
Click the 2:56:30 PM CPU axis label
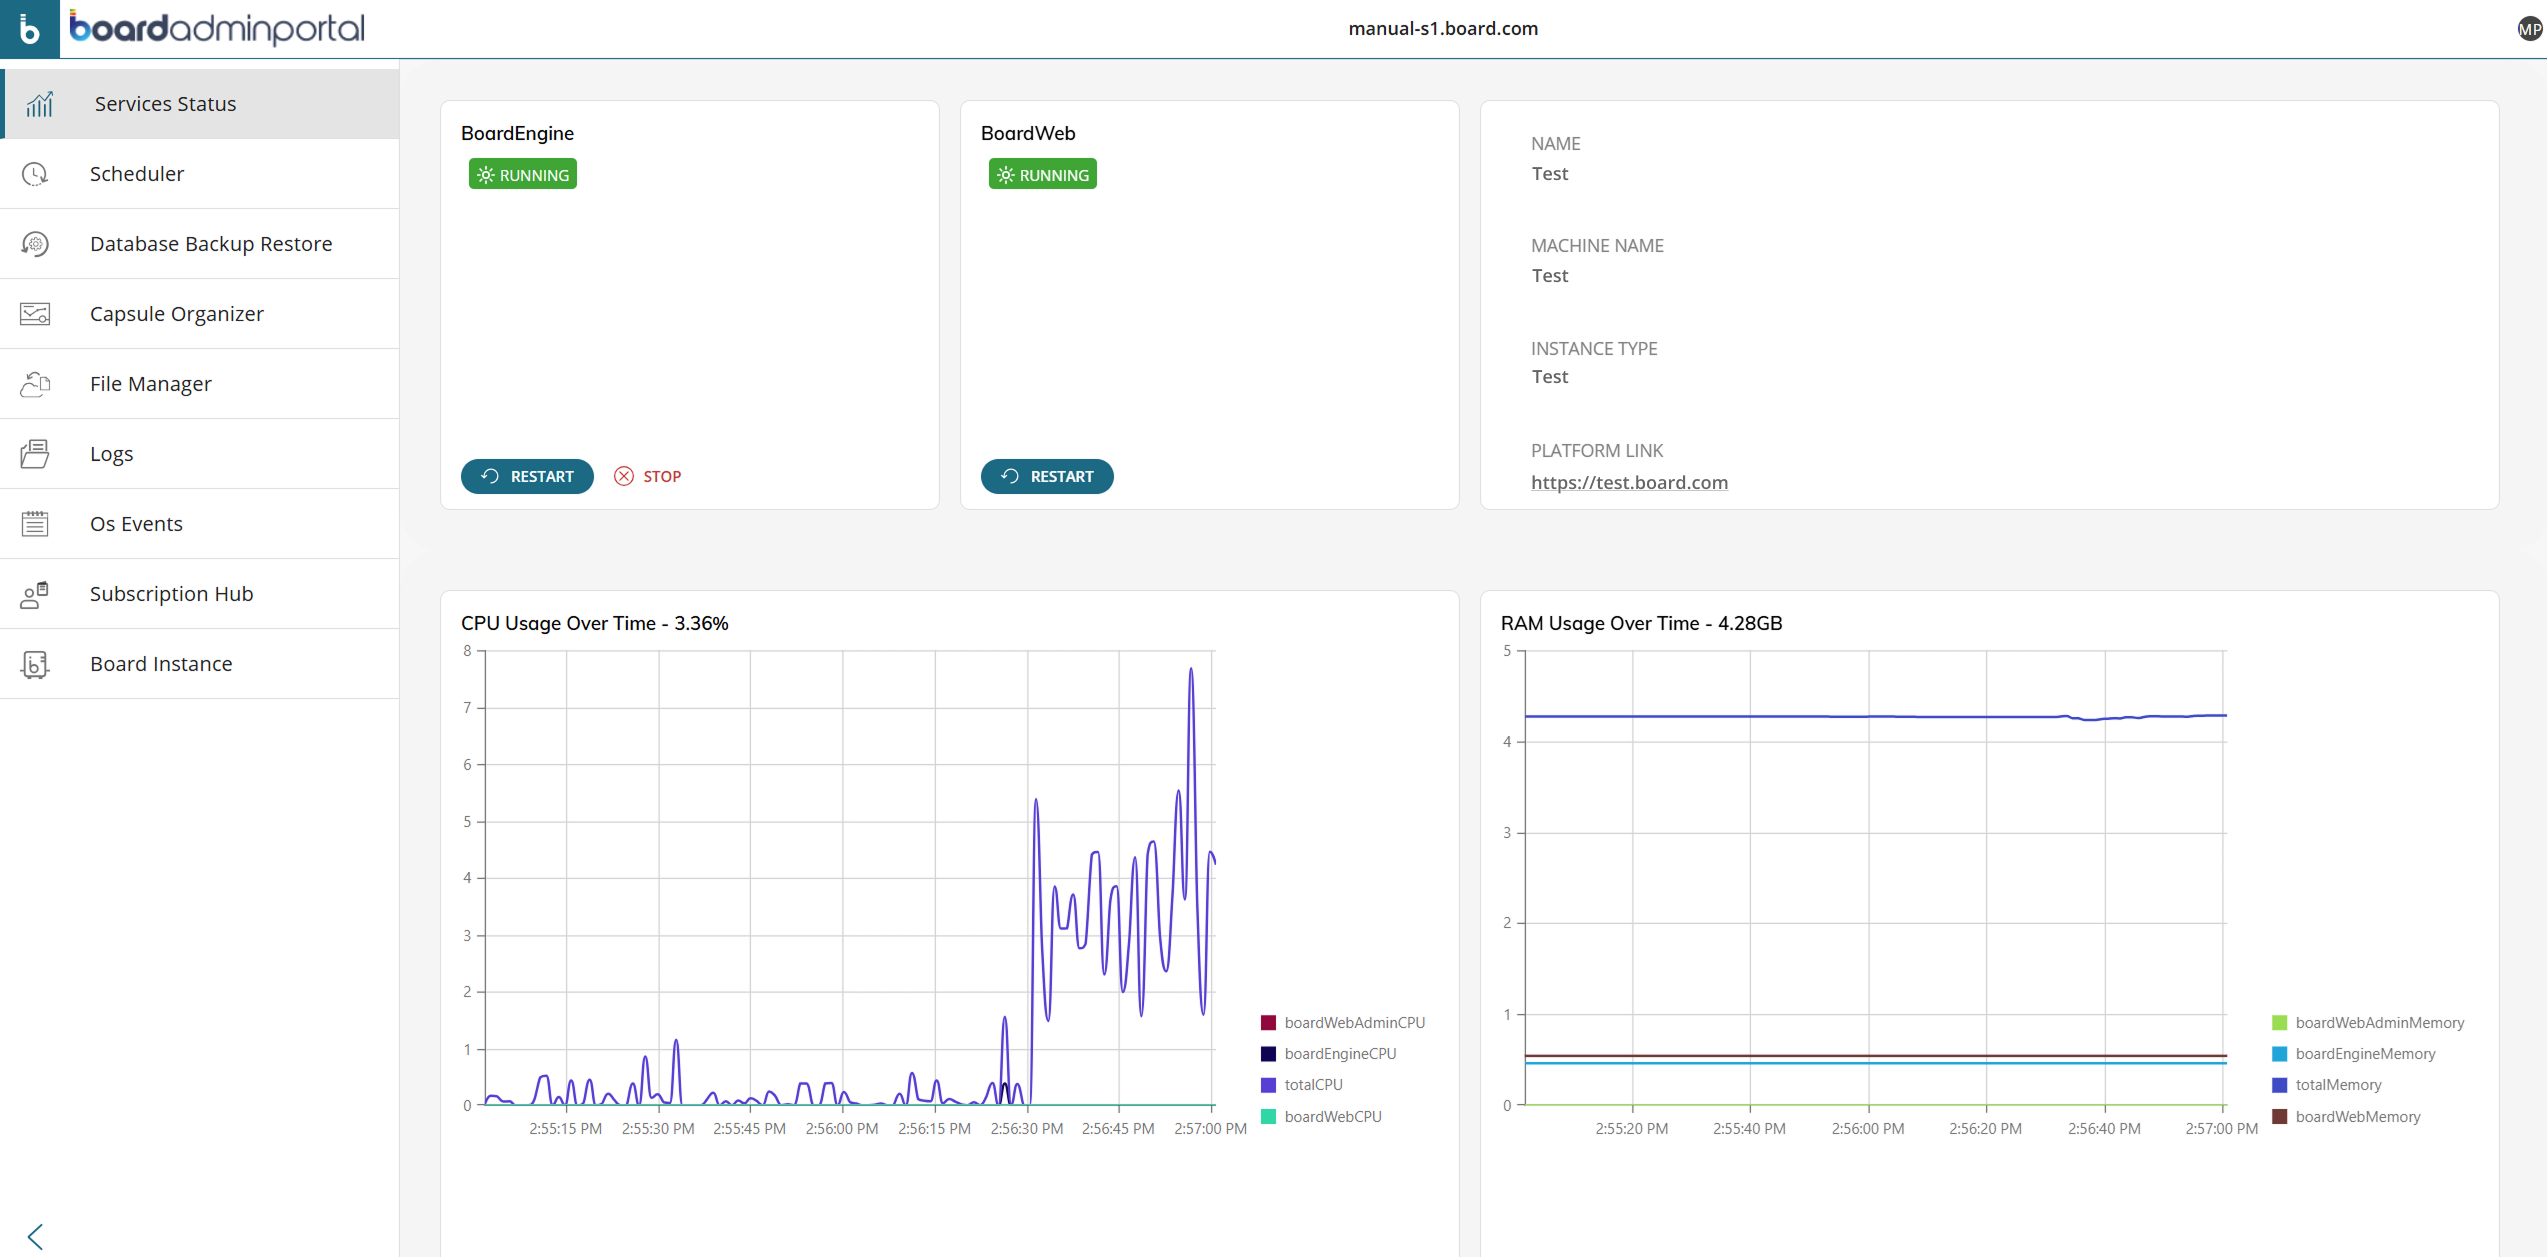tap(1027, 1128)
